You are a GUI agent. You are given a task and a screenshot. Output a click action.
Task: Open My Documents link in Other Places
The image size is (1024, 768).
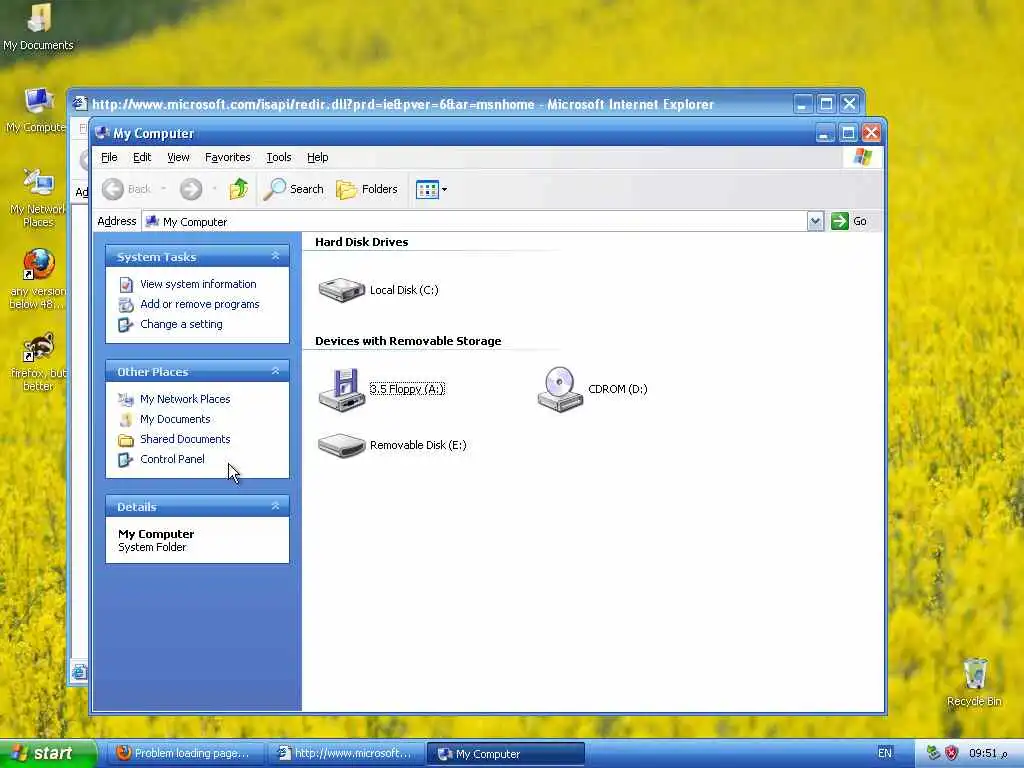click(175, 419)
